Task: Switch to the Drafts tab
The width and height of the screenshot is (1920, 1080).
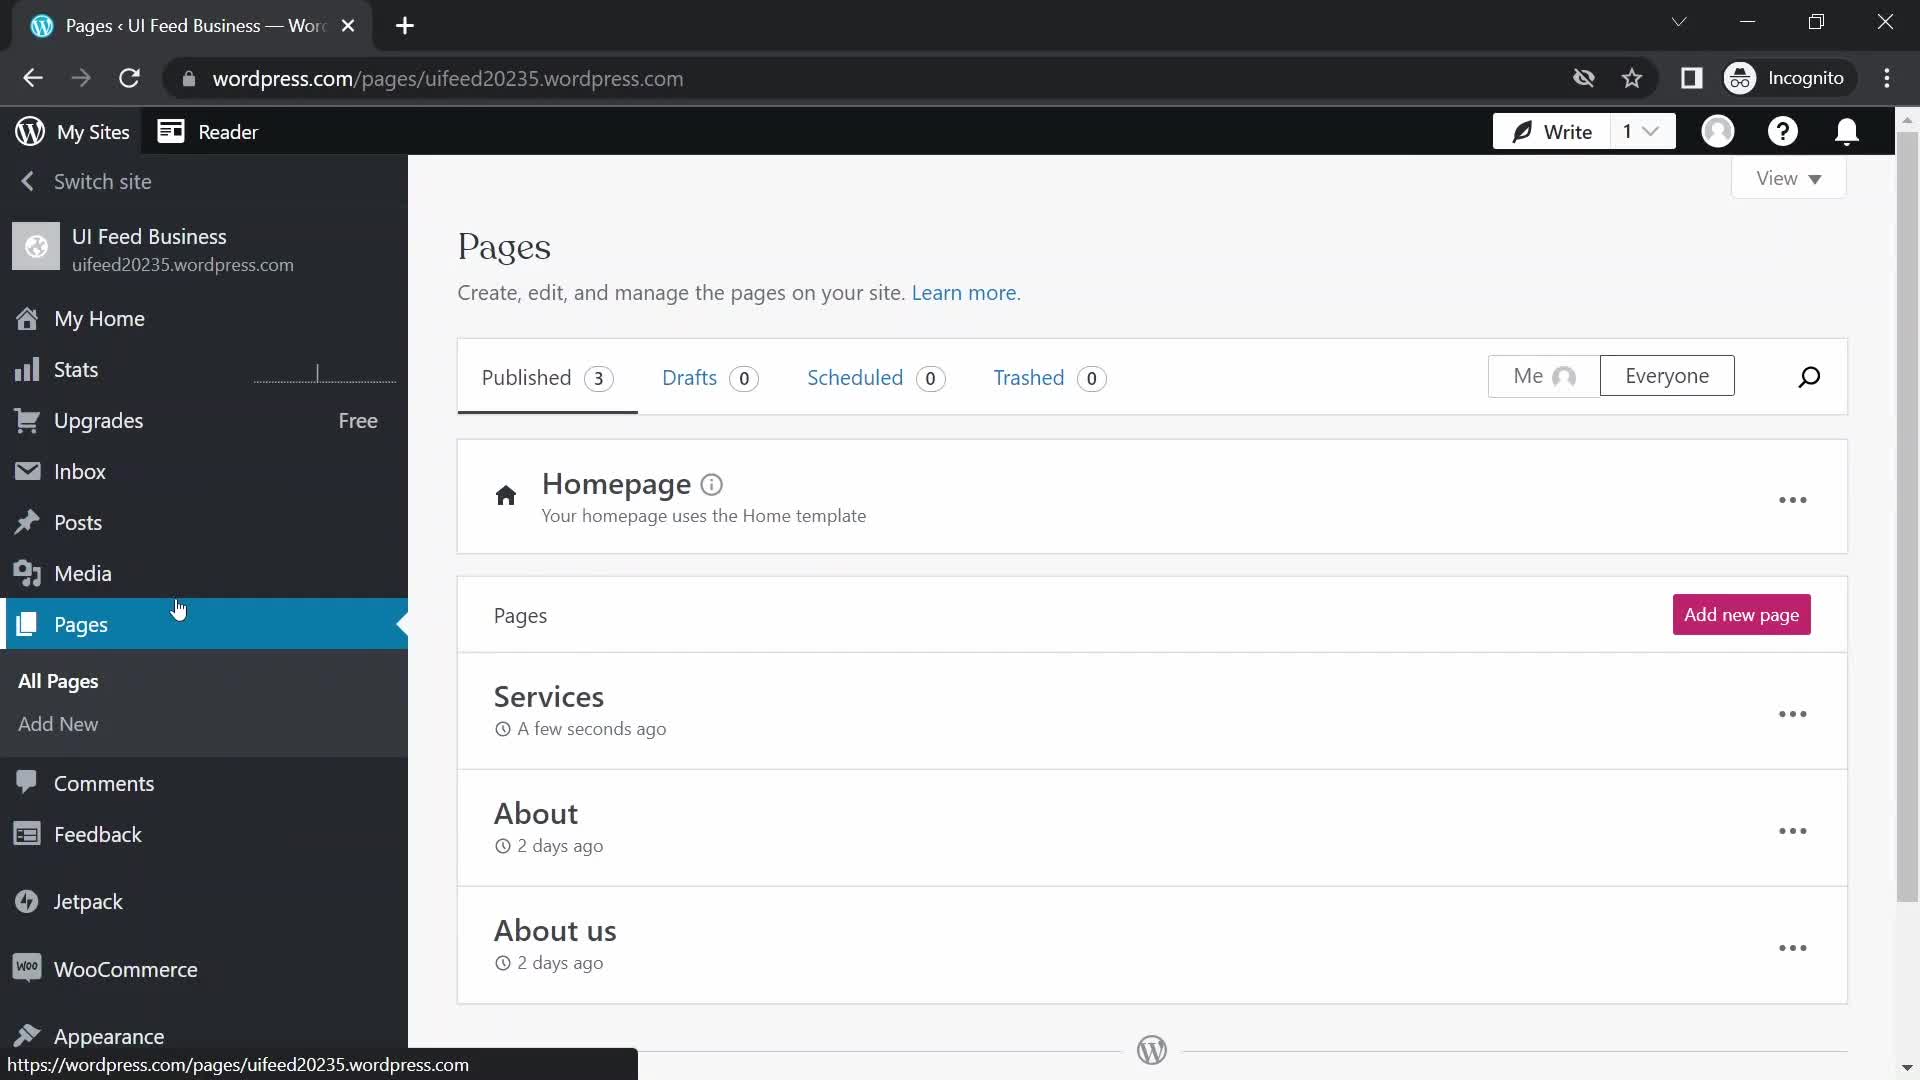Action: pos(709,377)
